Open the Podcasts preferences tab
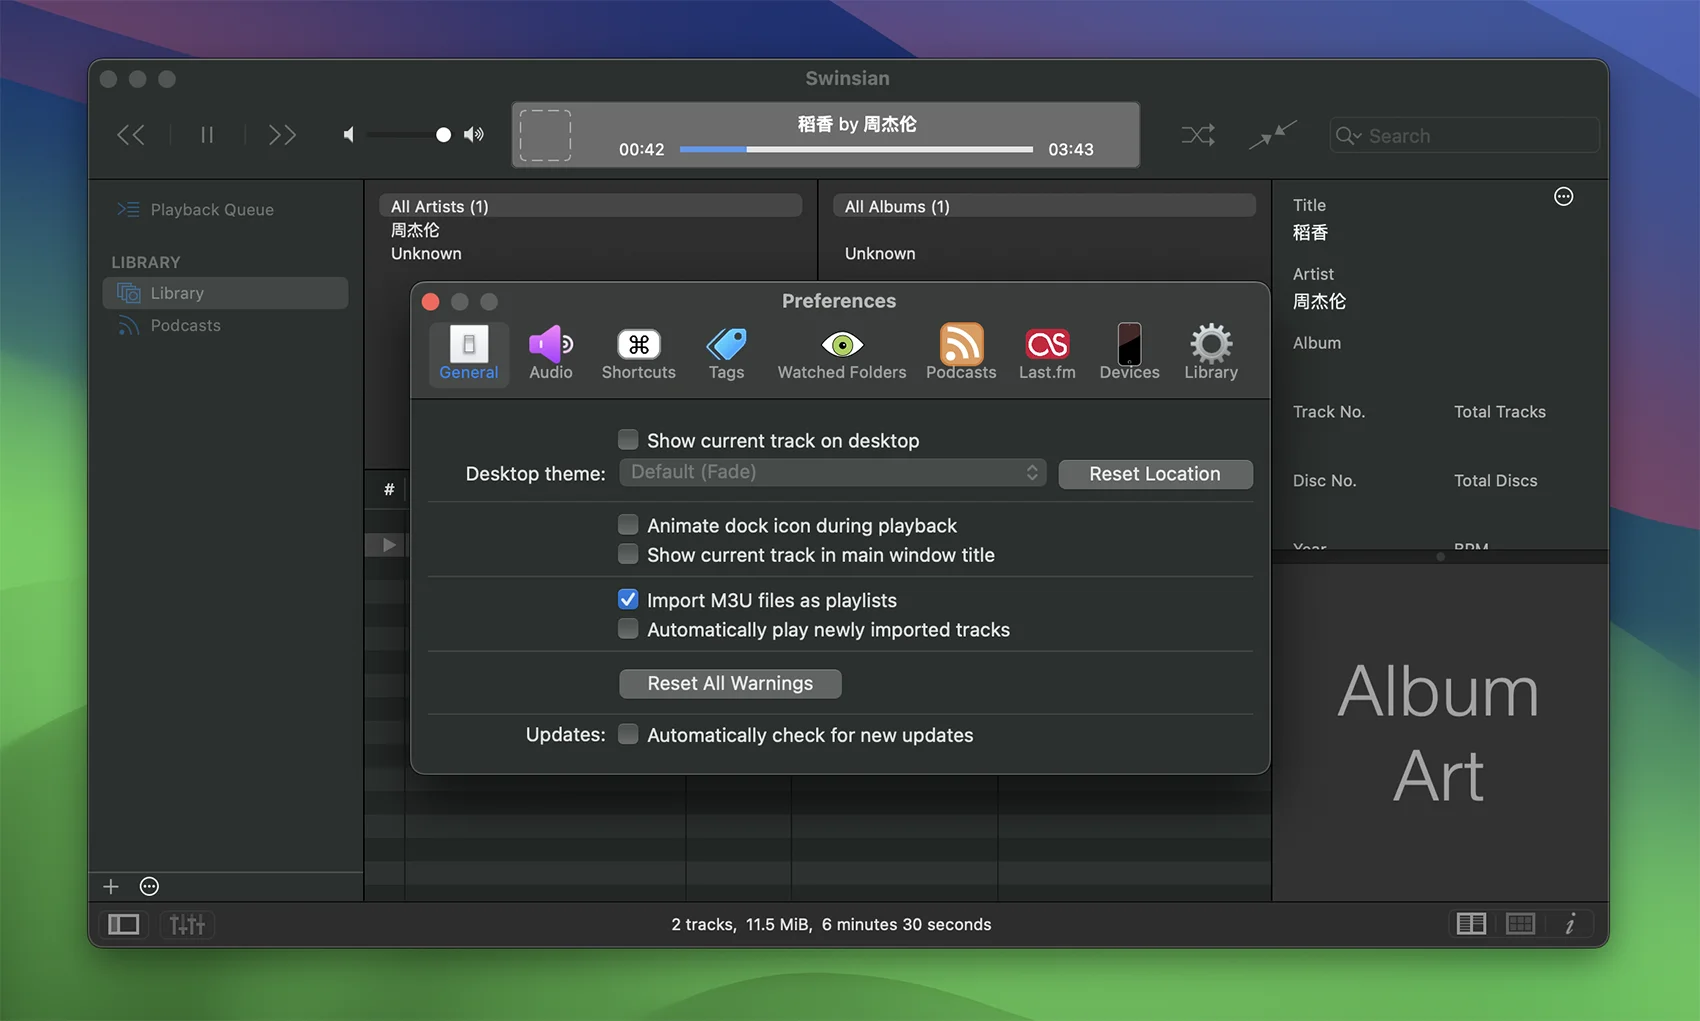This screenshot has width=1700, height=1021. coord(961,352)
